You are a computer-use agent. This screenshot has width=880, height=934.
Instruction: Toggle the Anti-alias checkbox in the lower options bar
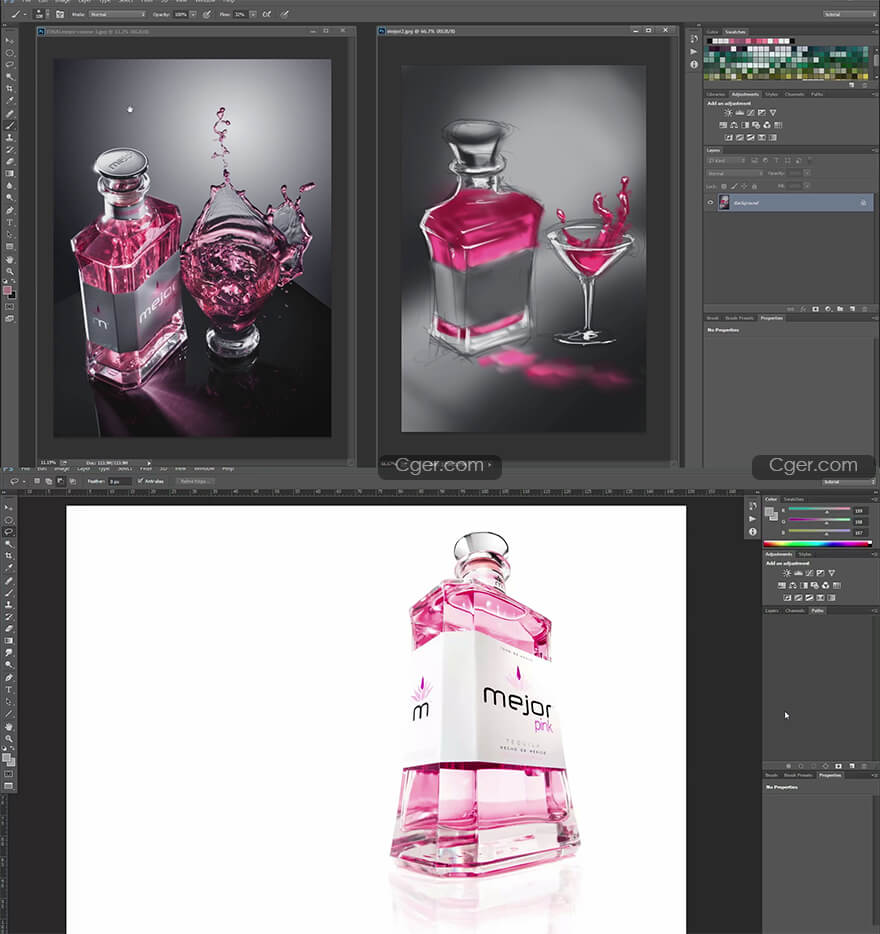(141, 481)
